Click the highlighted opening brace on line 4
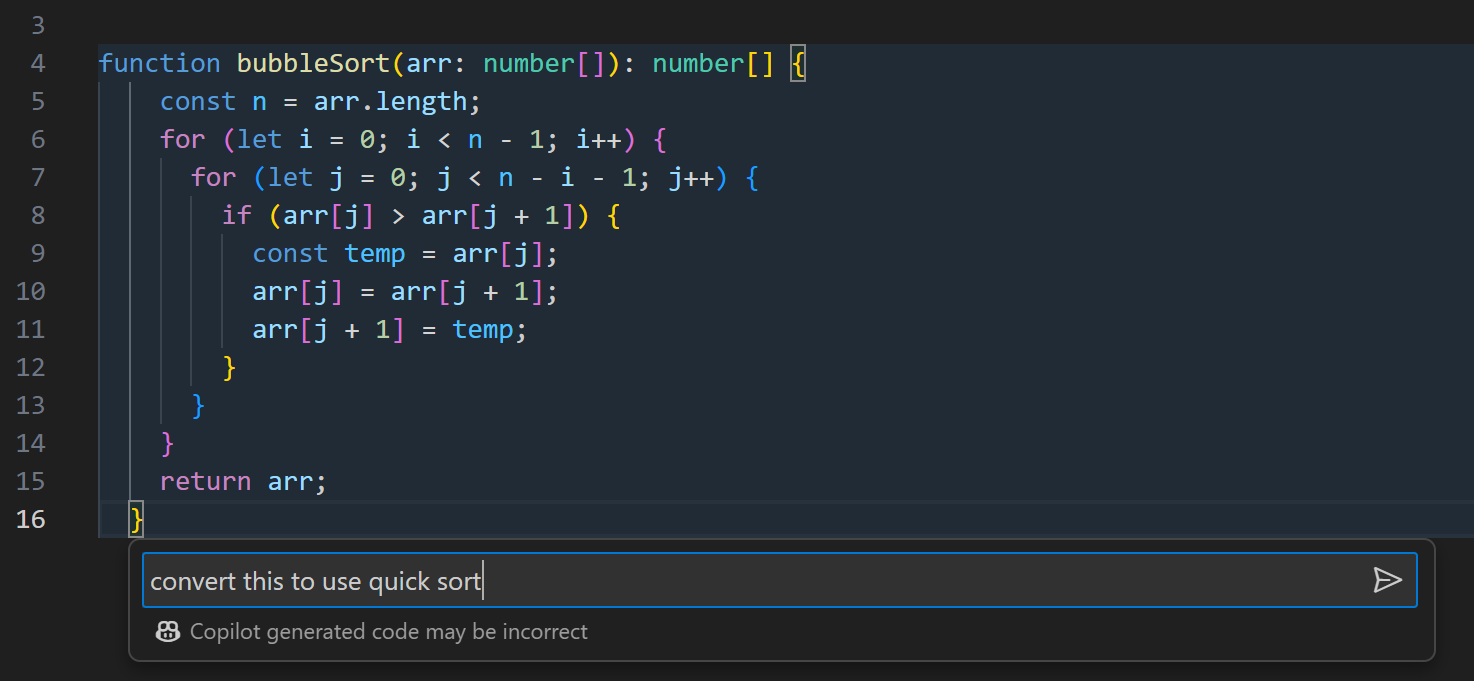Screen dimensions: 1474x681 pos(800,62)
